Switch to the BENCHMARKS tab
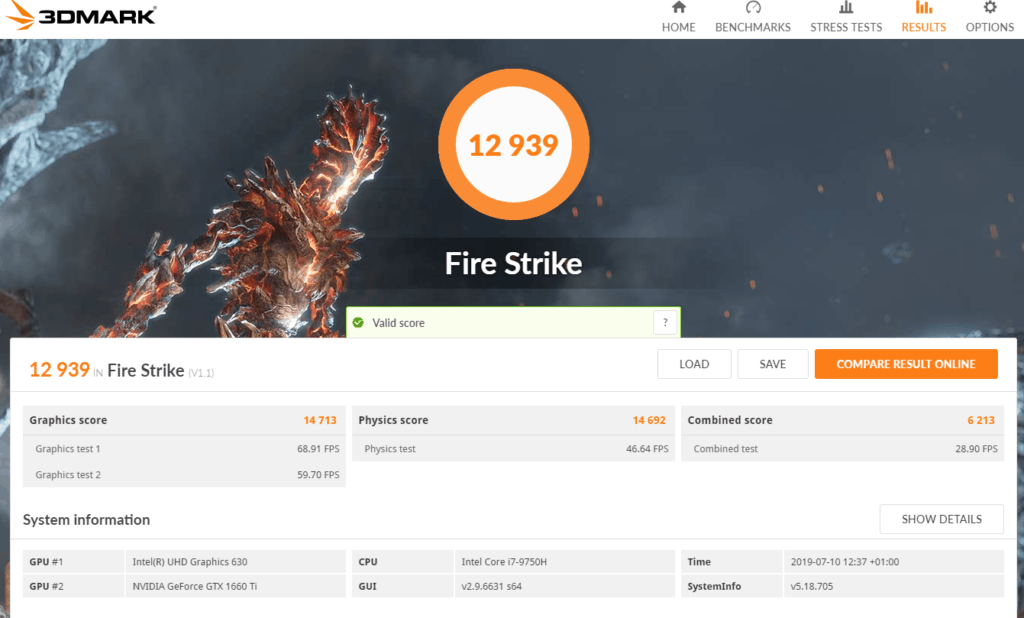 point(753,27)
